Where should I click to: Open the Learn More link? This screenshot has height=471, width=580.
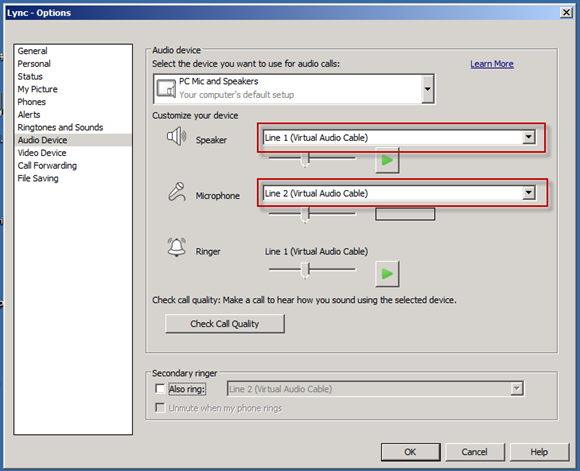point(492,64)
